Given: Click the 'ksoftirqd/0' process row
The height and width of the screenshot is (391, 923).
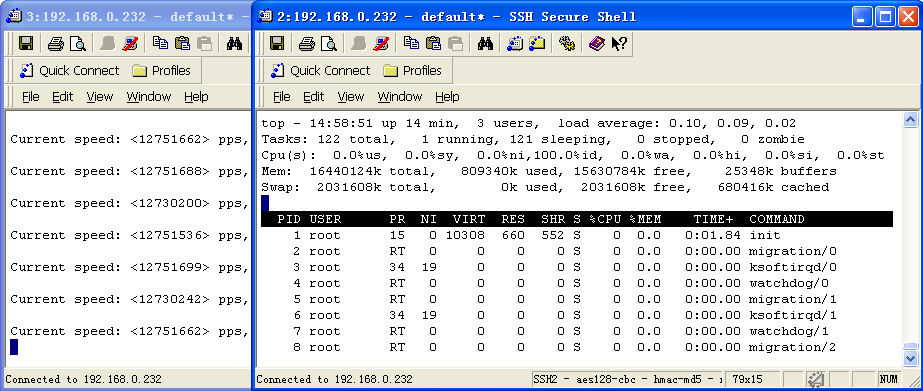Looking at the screenshot, I should [577, 267].
